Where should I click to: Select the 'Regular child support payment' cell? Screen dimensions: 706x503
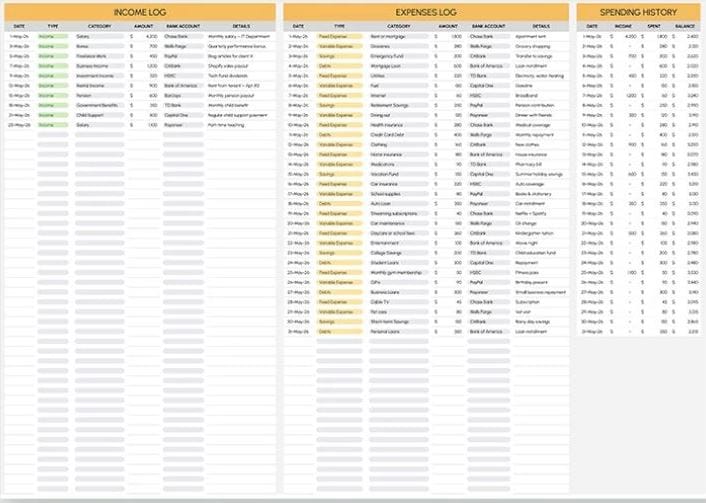(x=241, y=115)
